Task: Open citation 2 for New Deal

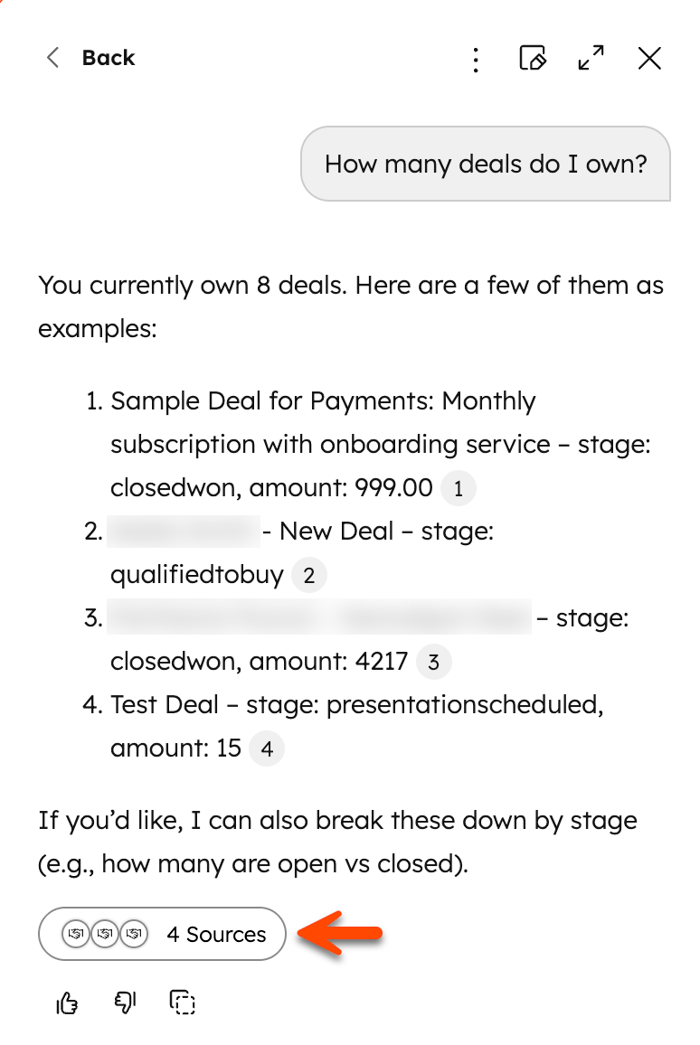Action: click(x=309, y=575)
